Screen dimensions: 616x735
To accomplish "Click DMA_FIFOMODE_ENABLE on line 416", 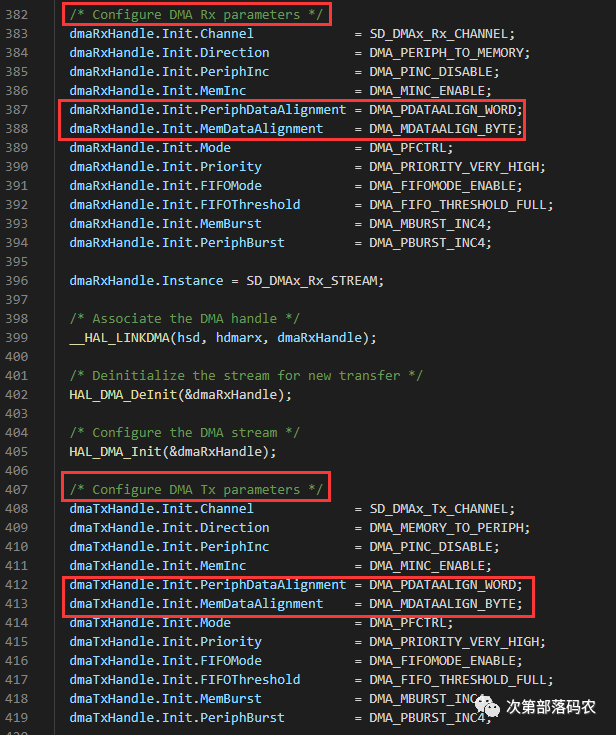I will coord(443,660).
